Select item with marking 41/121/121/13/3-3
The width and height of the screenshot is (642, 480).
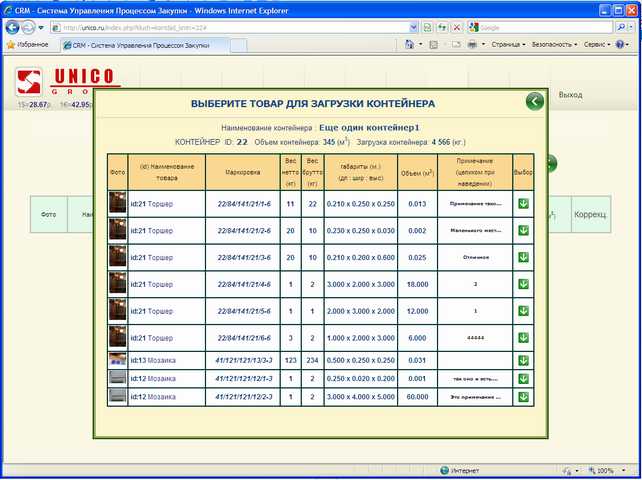coord(523,360)
